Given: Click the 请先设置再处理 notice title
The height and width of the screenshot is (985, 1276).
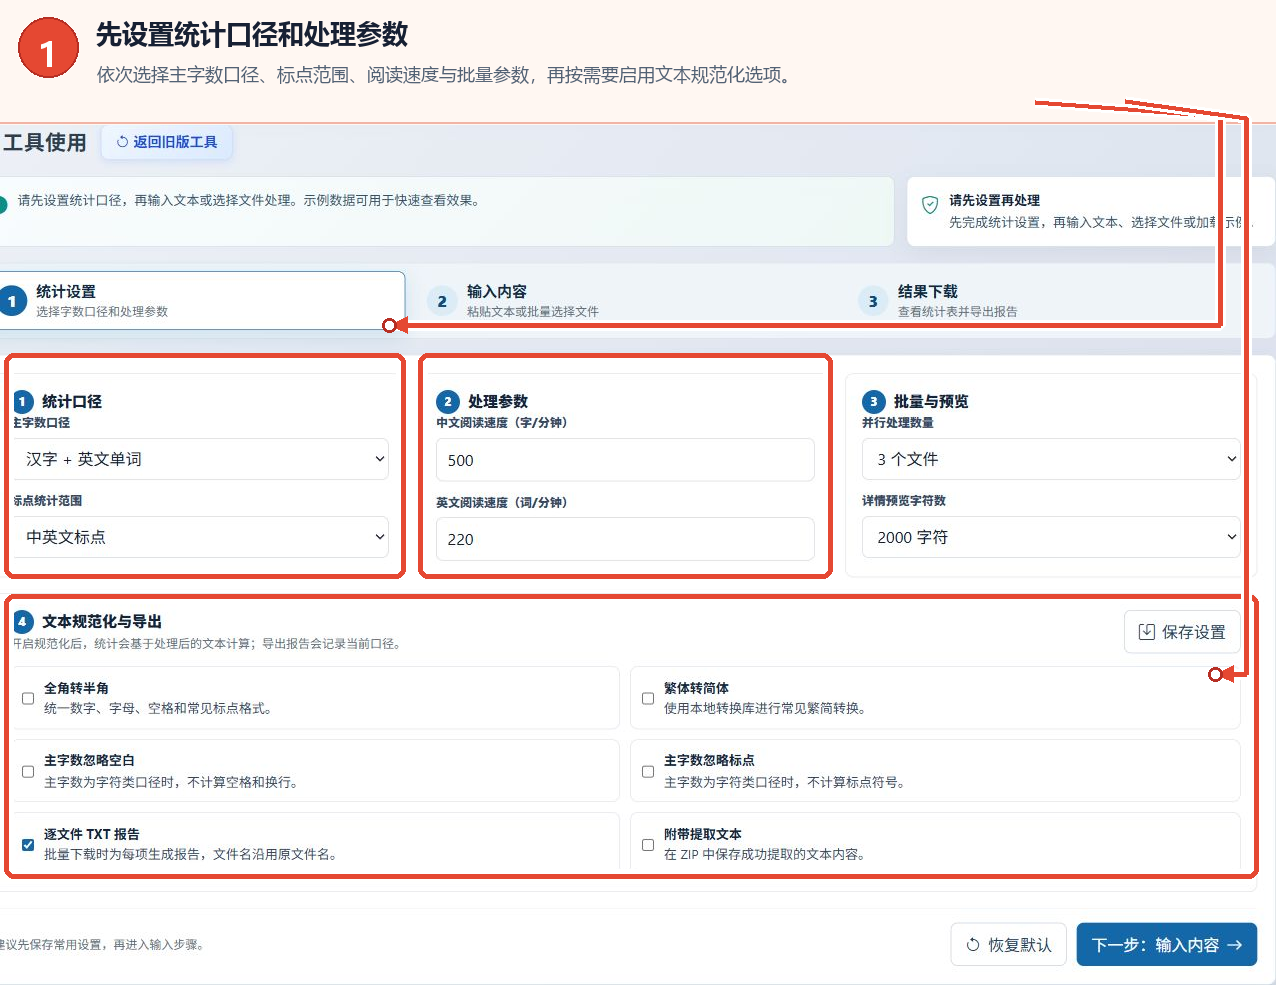Looking at the screenshot, I should tap(995, 200).
